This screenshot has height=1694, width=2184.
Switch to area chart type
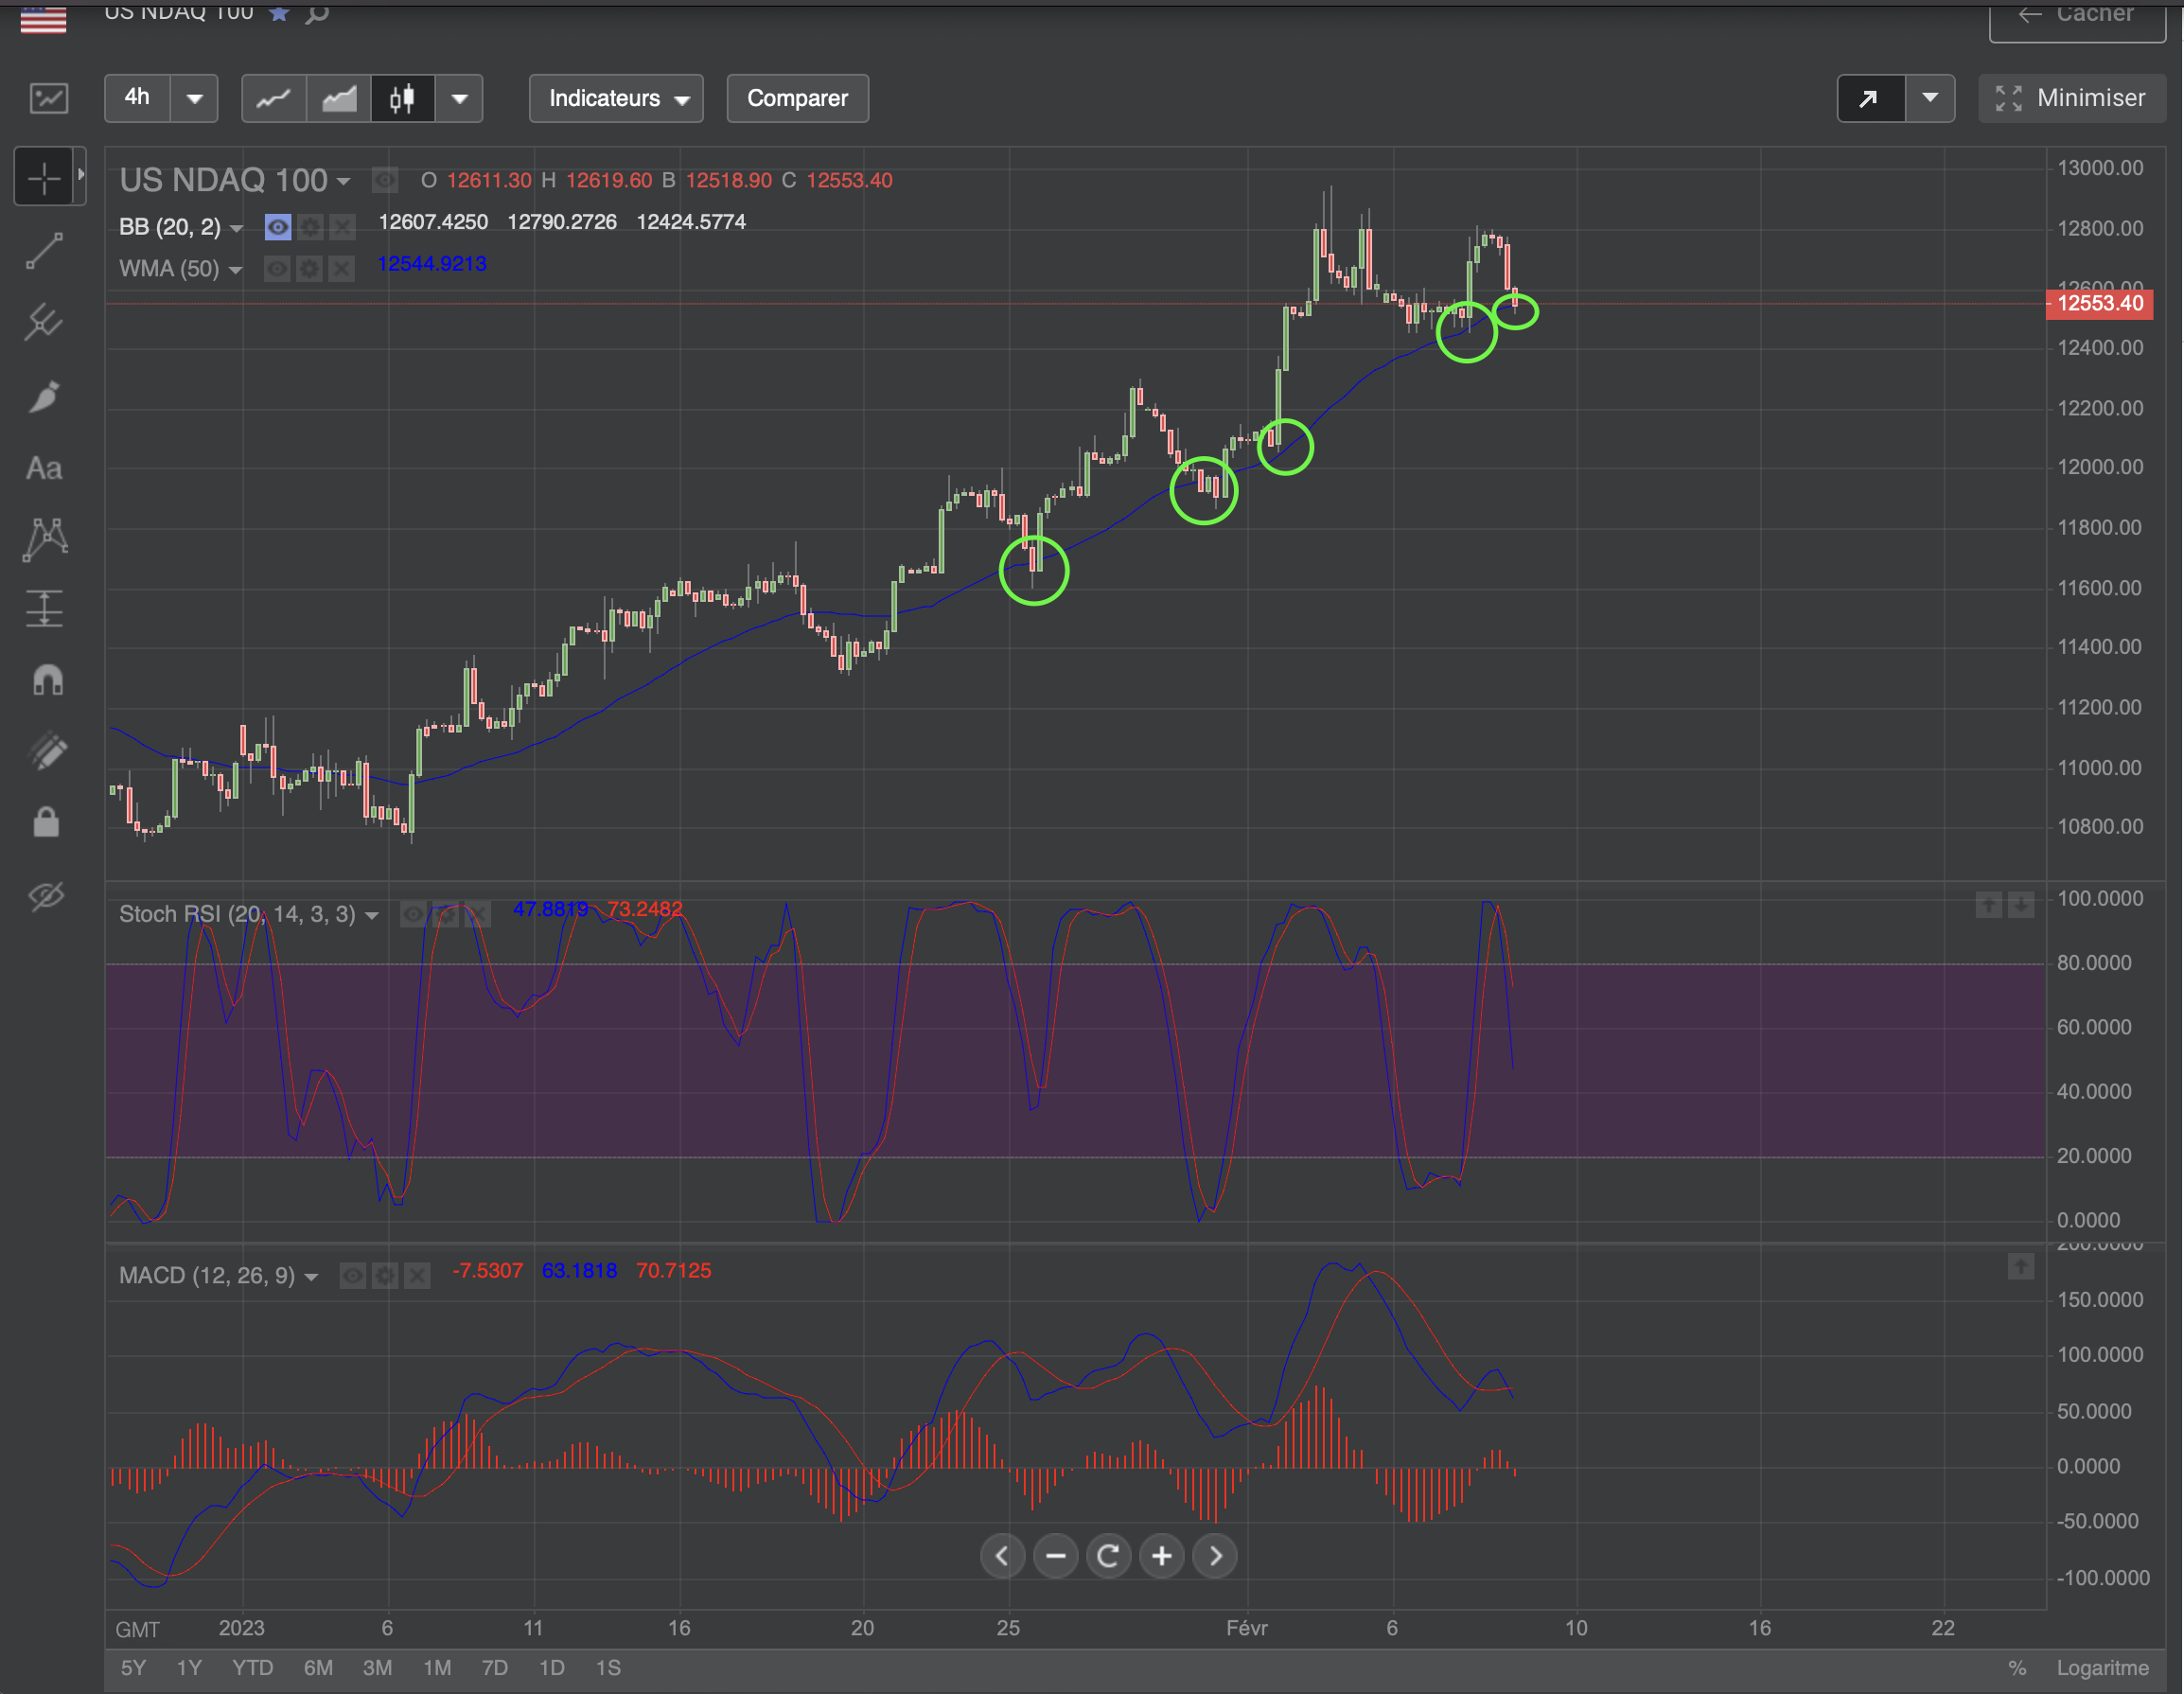339,98
